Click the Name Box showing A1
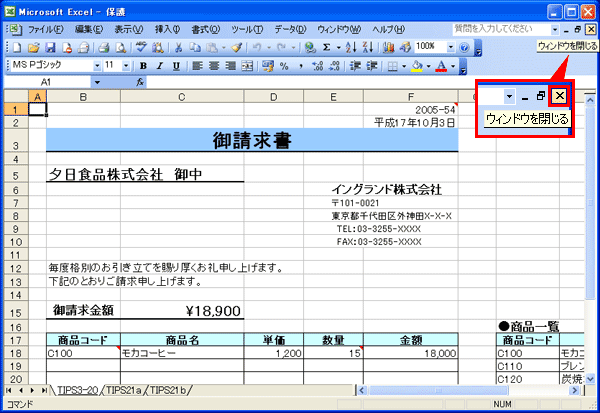600x413 pixels. tap(47, 82)
